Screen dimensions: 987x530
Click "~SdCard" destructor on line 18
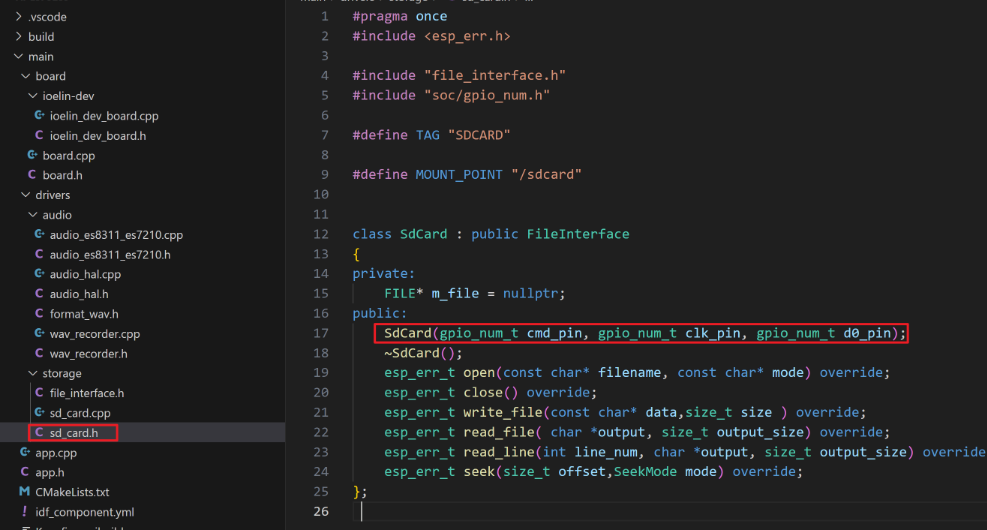[x=412, y=353]
